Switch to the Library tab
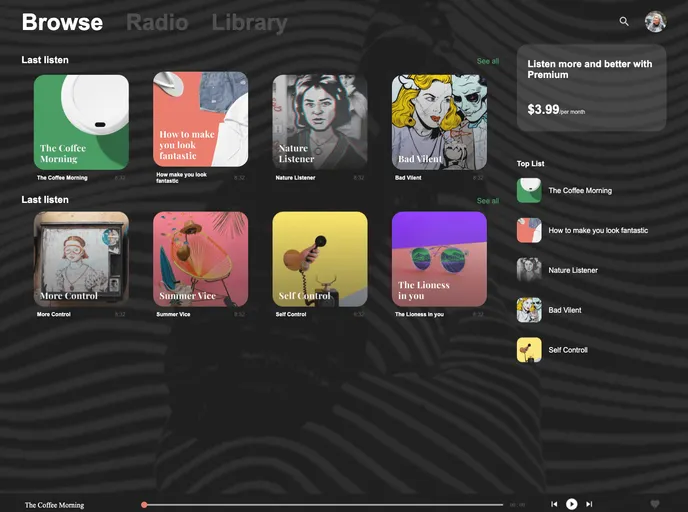This screenshot has width=688, height=512. 249,23
